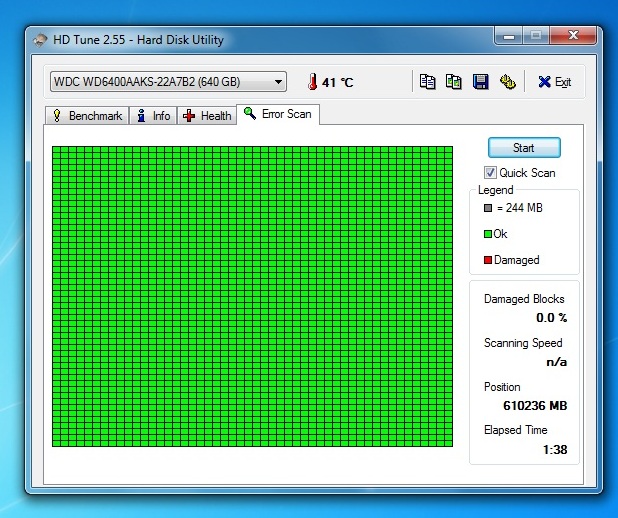The height and width of the screenshot is (518, 618).
Task: Click the Start scan button
Action: pos(524,148)
